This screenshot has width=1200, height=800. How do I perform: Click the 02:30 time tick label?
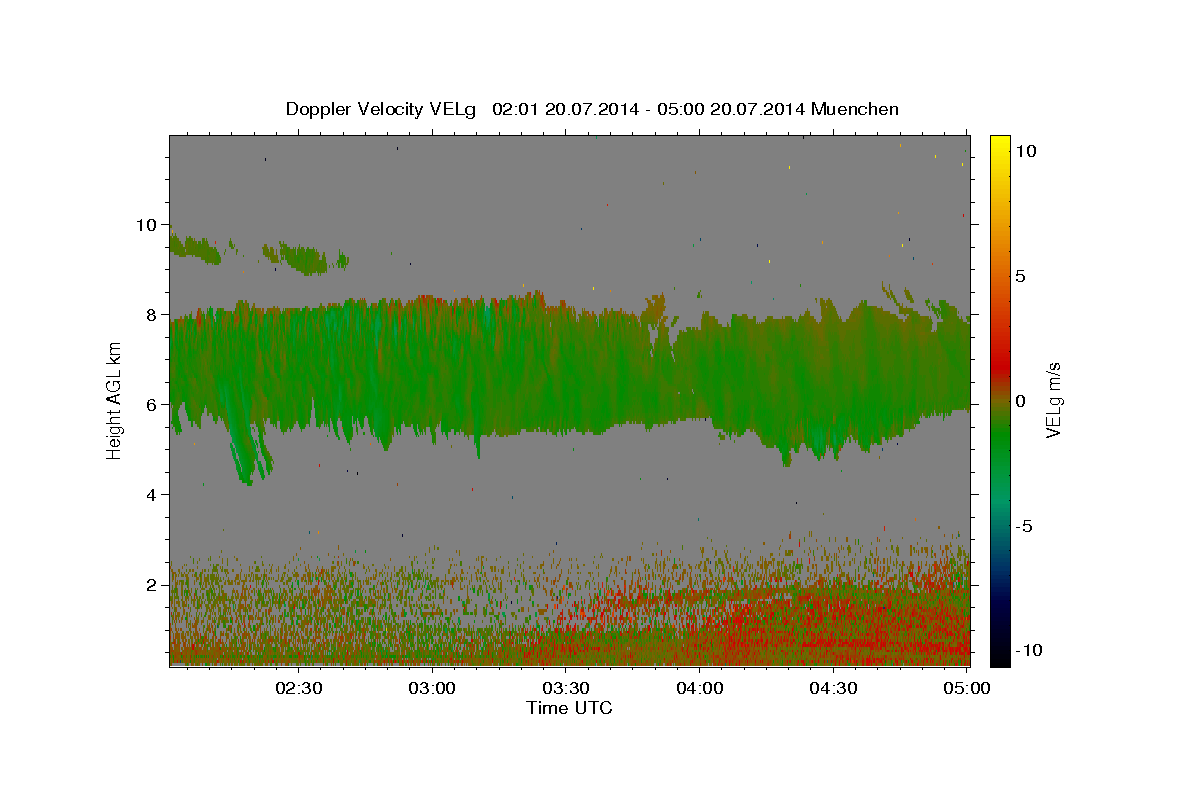[x=299, y=688]
